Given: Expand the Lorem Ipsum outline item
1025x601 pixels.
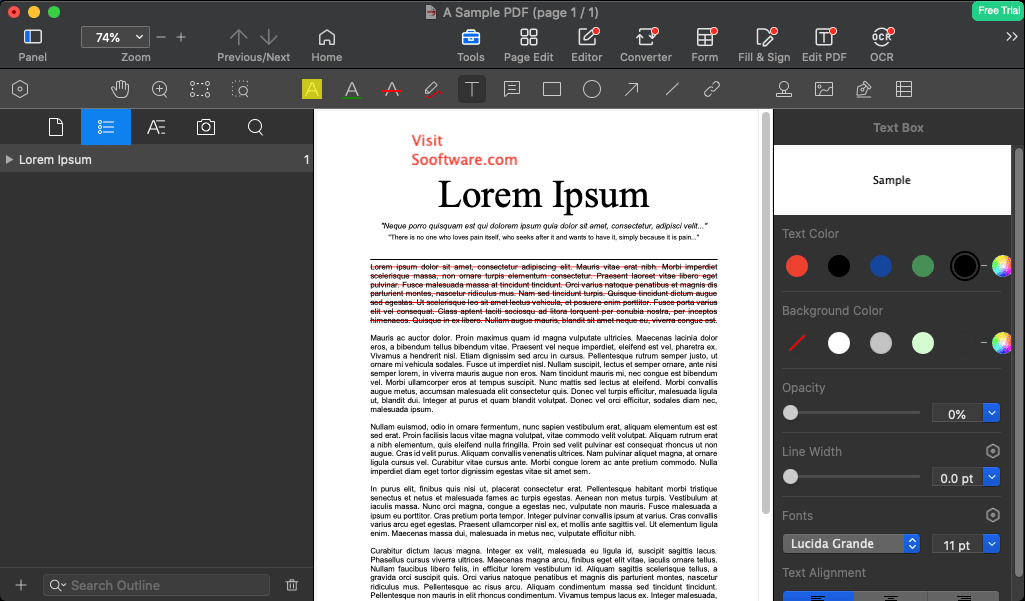Looking at the screenshot, I should click(9, 160).
